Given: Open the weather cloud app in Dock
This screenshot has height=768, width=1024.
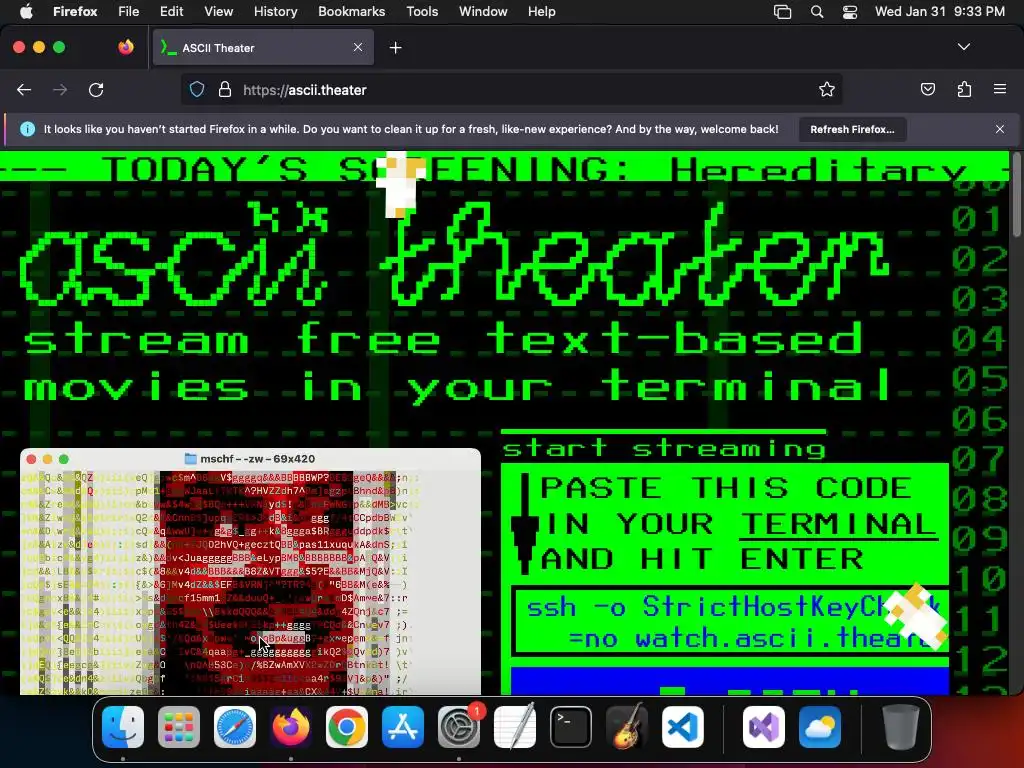Looking at the screenshot, I should [820, 727].
